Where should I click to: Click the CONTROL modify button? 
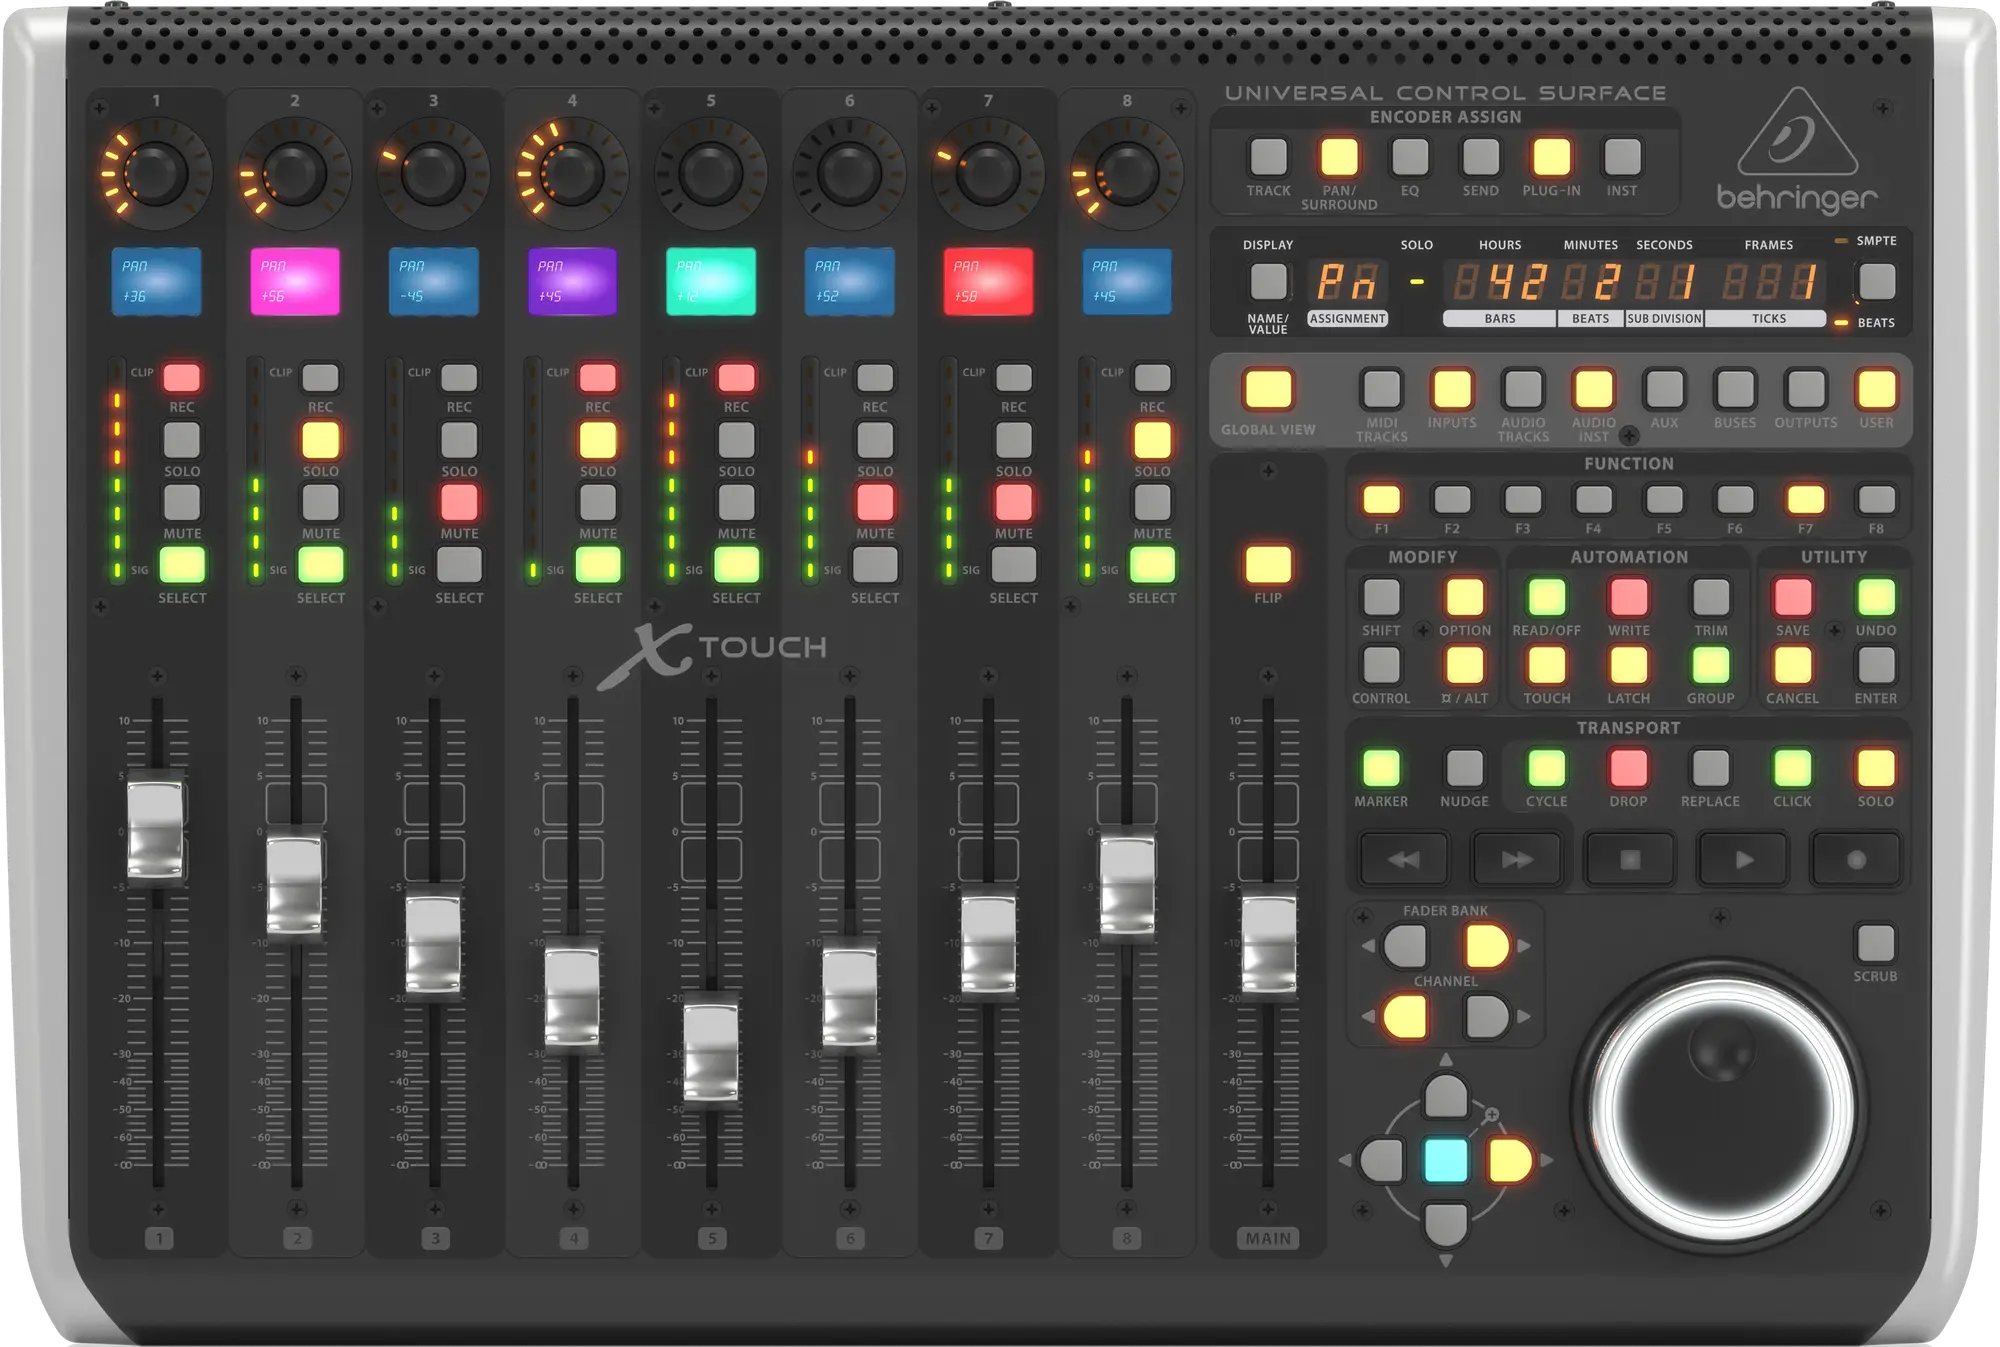pyautogui.click(x=1382, y=666)
